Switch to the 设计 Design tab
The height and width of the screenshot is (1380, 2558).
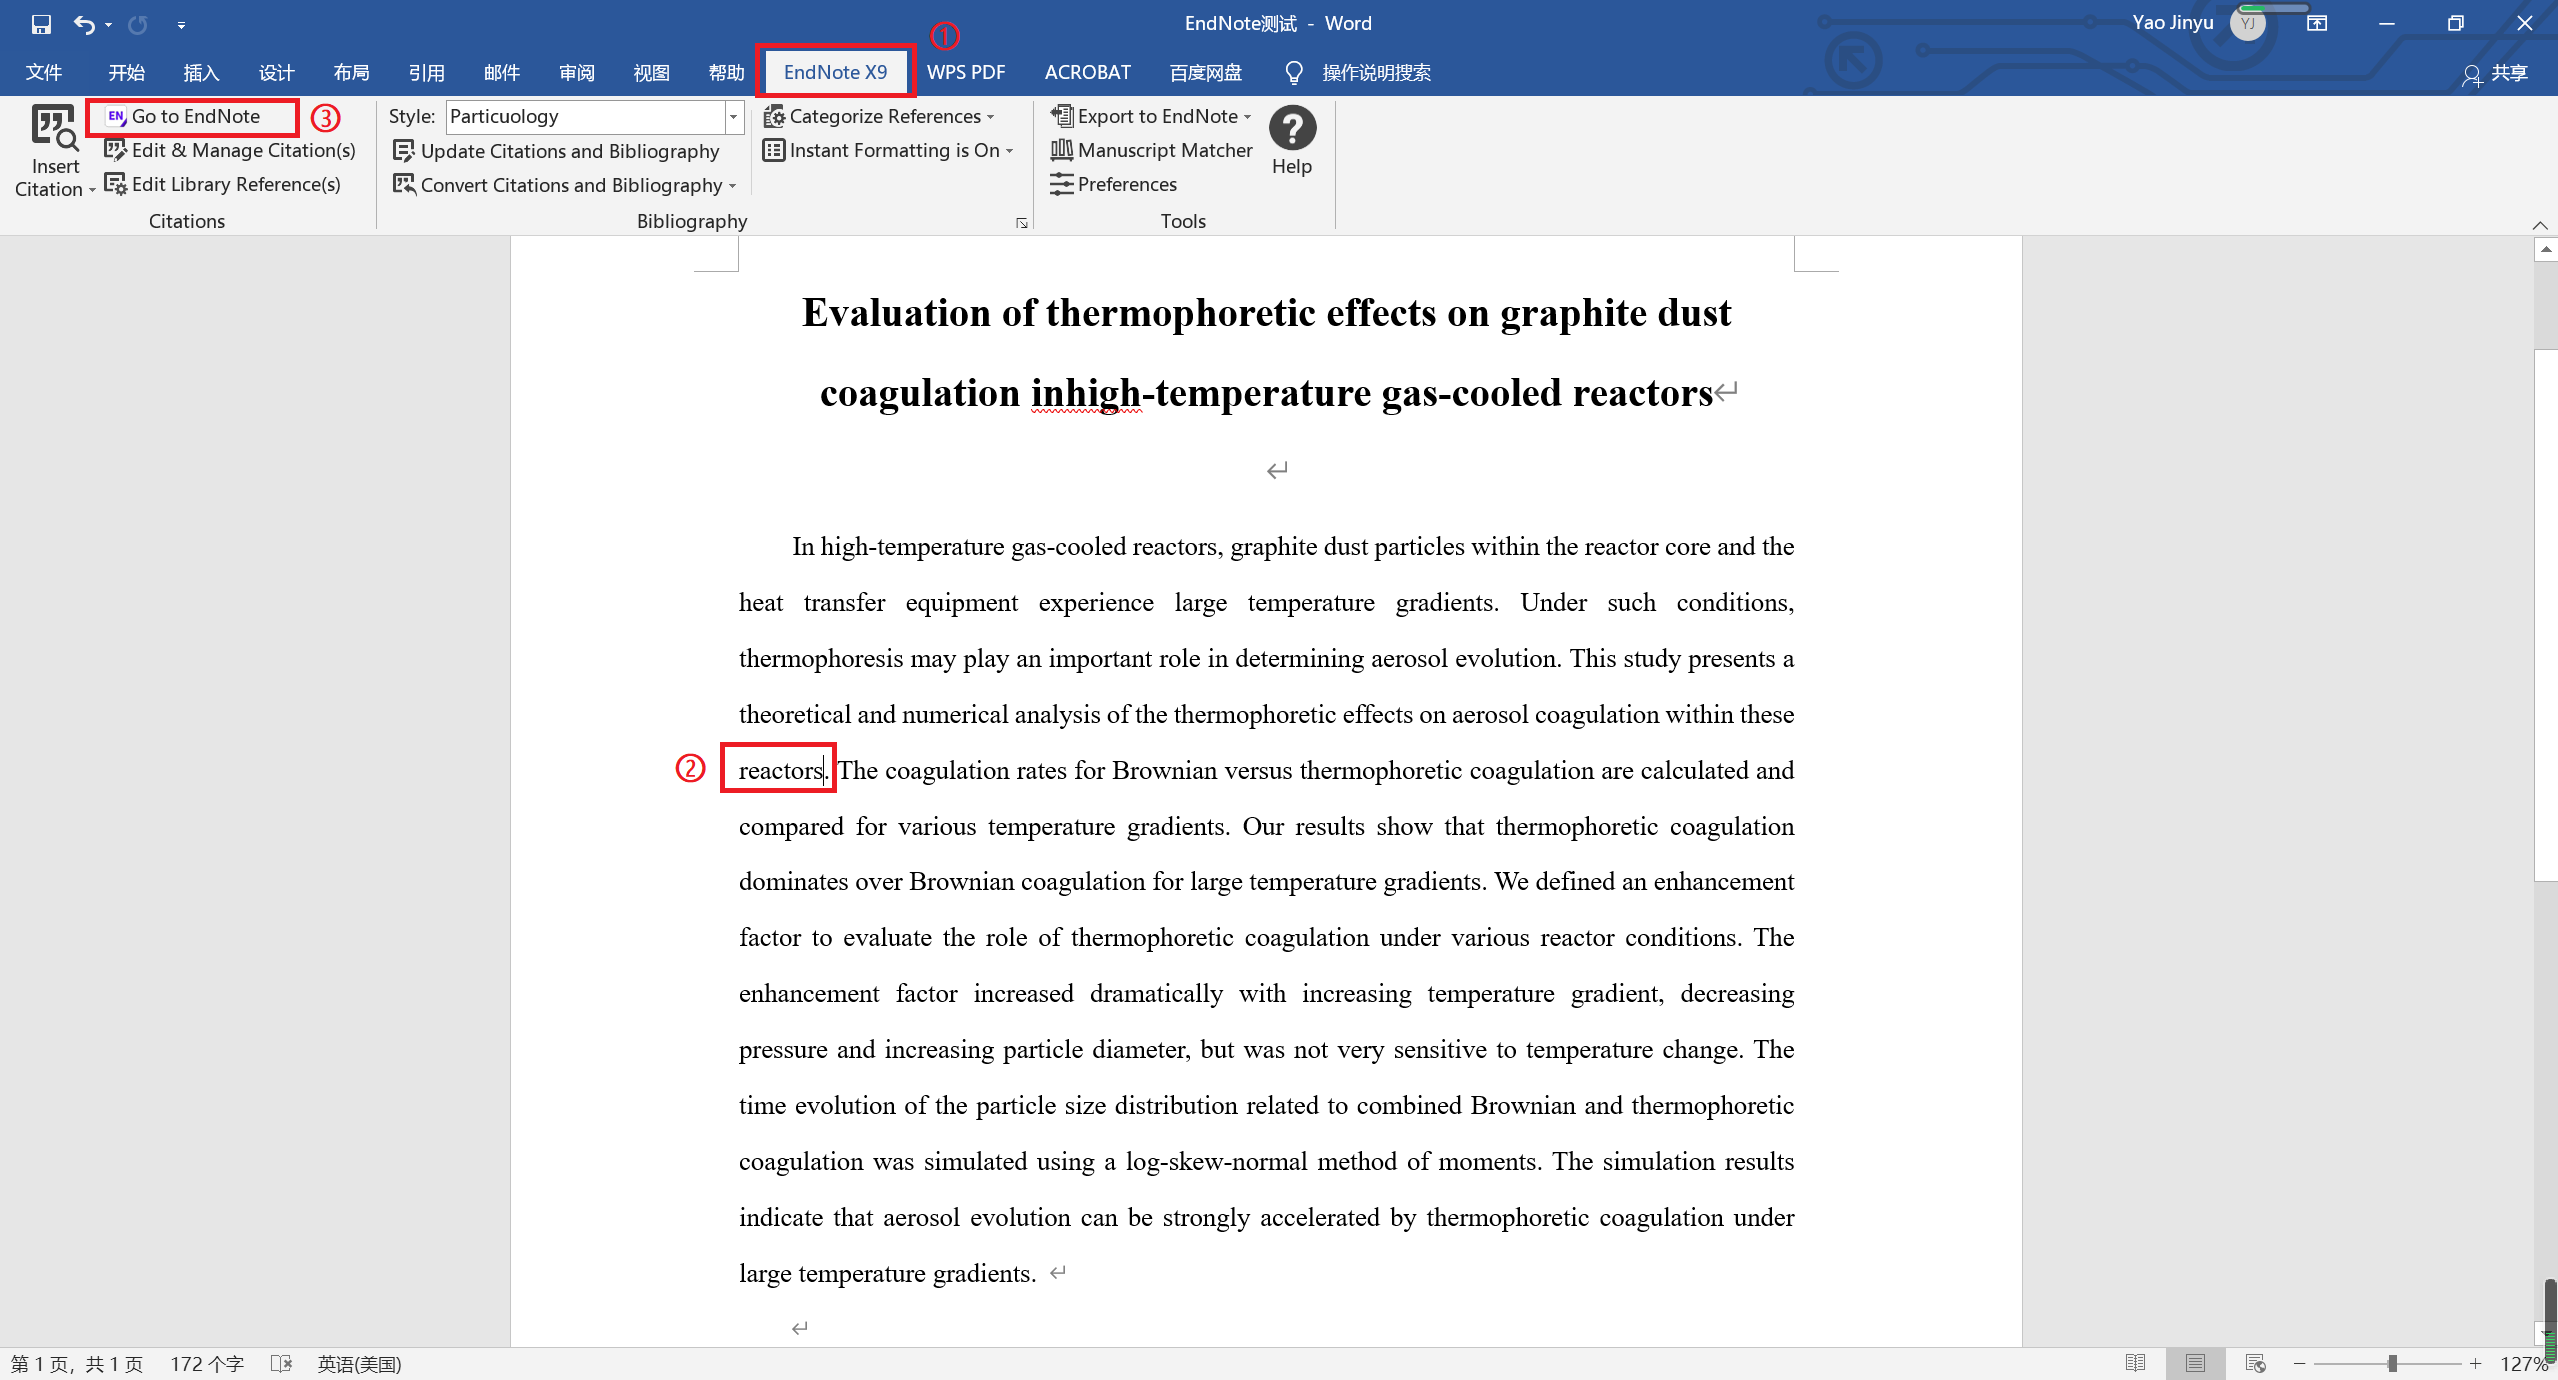(276, 72)
